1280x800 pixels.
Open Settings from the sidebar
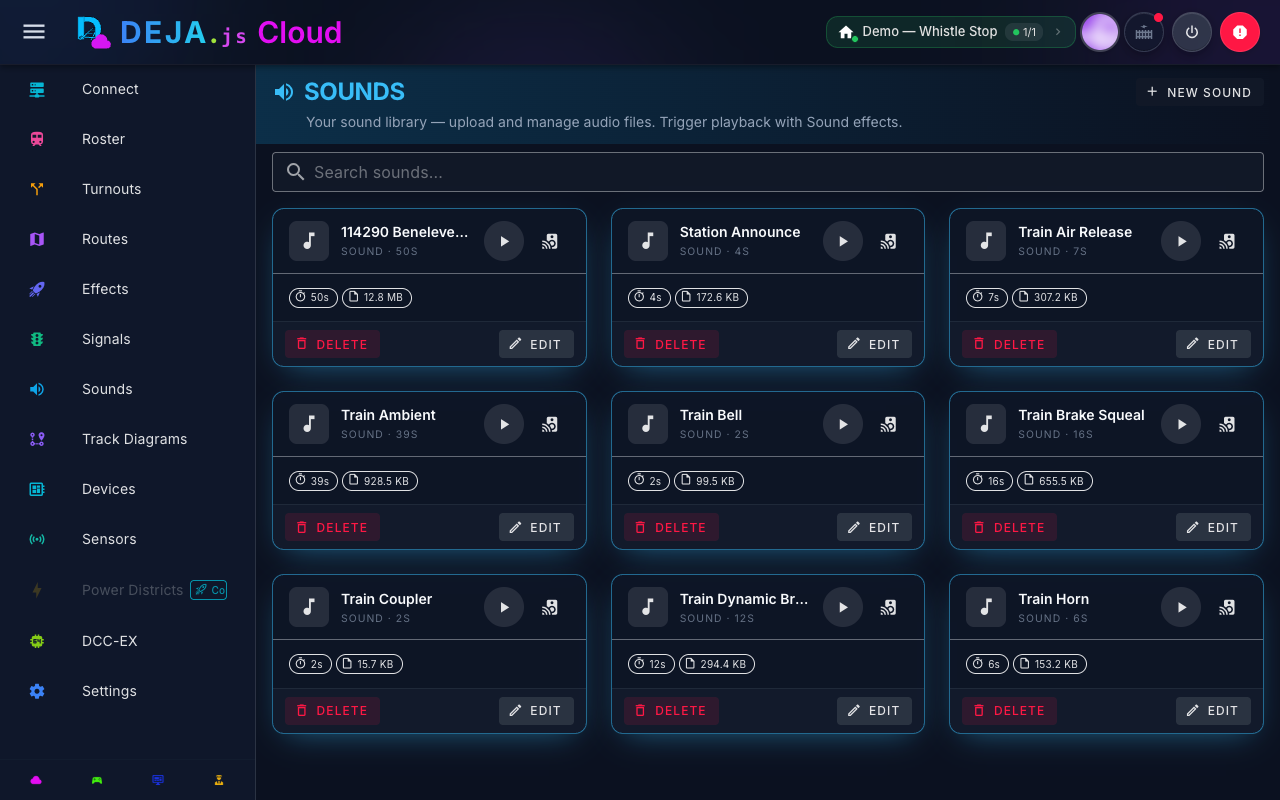(128, 691)
